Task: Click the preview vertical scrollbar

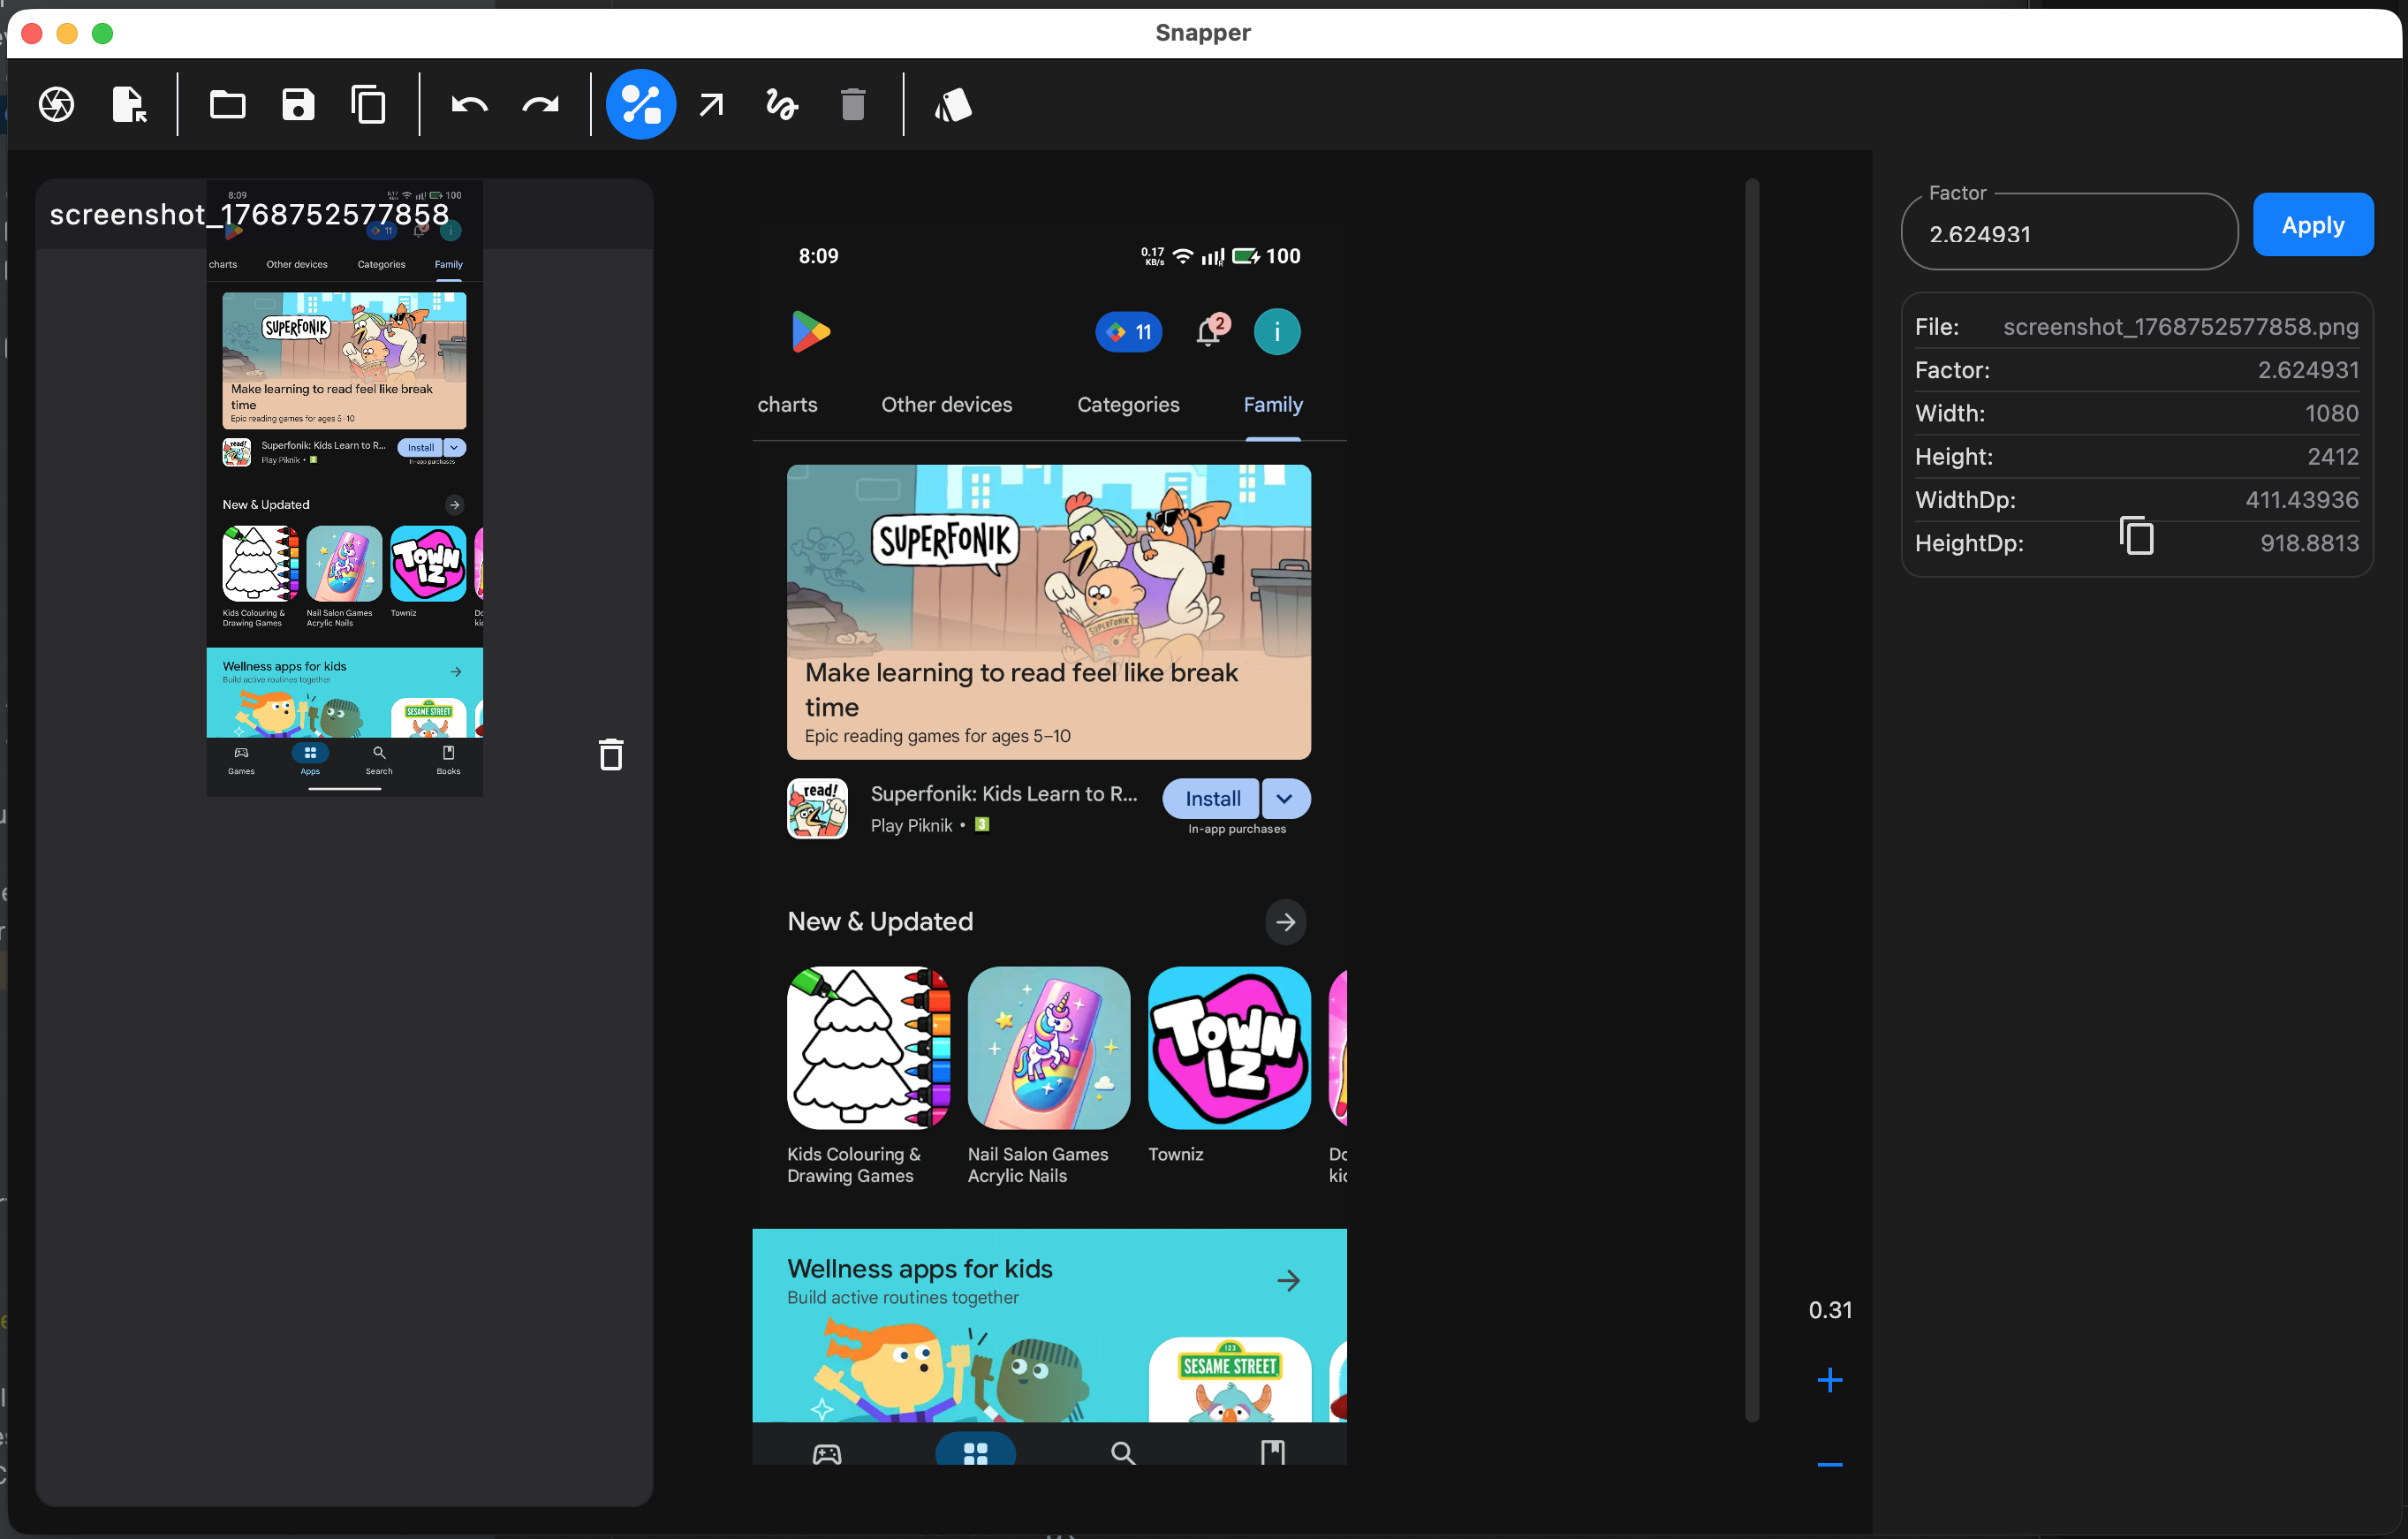Action: (x=1752, y=800)
